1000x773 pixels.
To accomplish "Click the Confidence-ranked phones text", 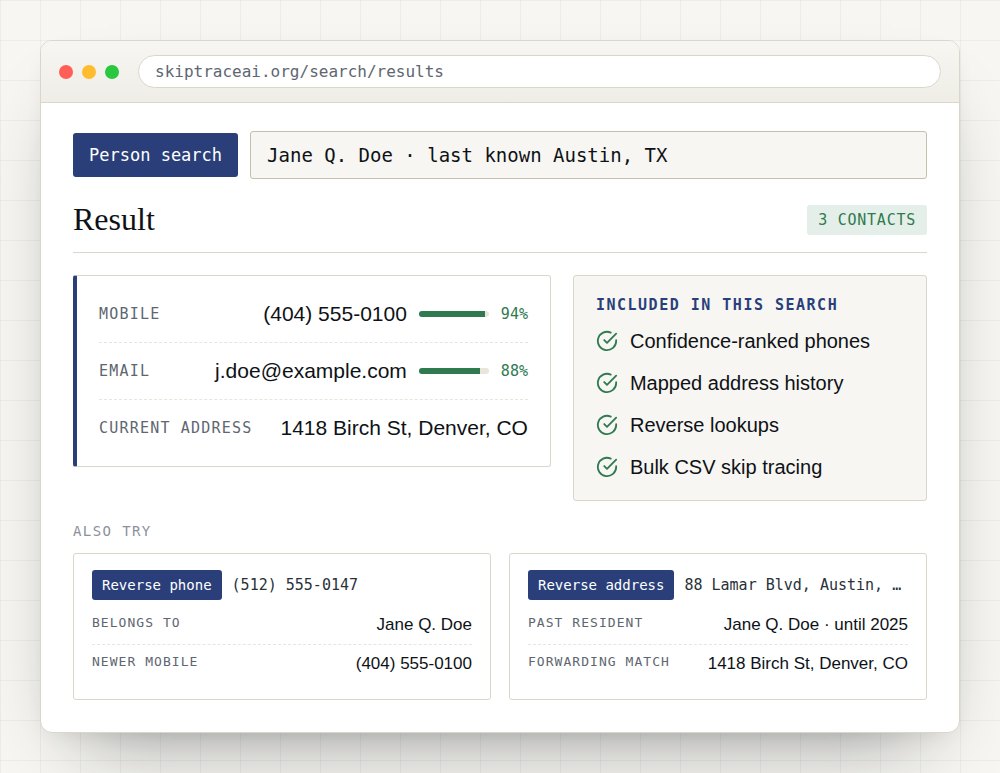I will click(x=749, y=341).
